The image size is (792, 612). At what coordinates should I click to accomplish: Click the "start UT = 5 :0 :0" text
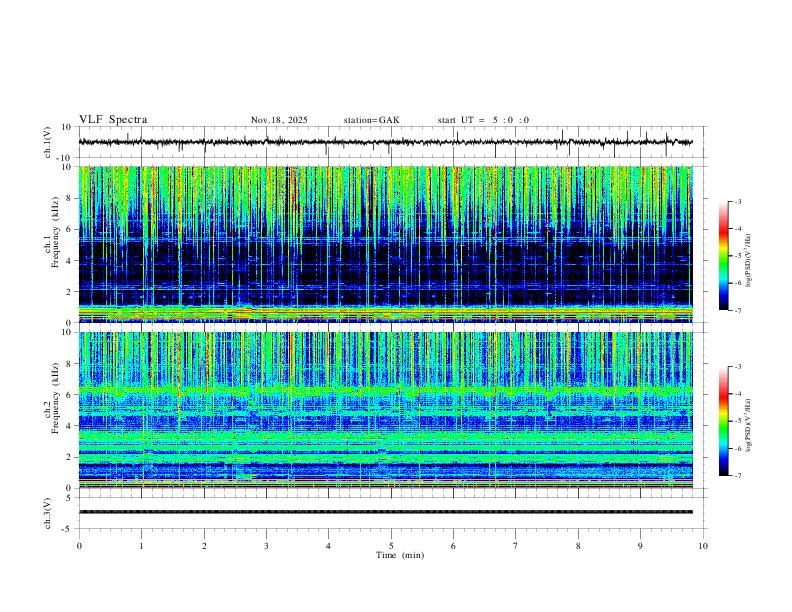click(483, 120)
